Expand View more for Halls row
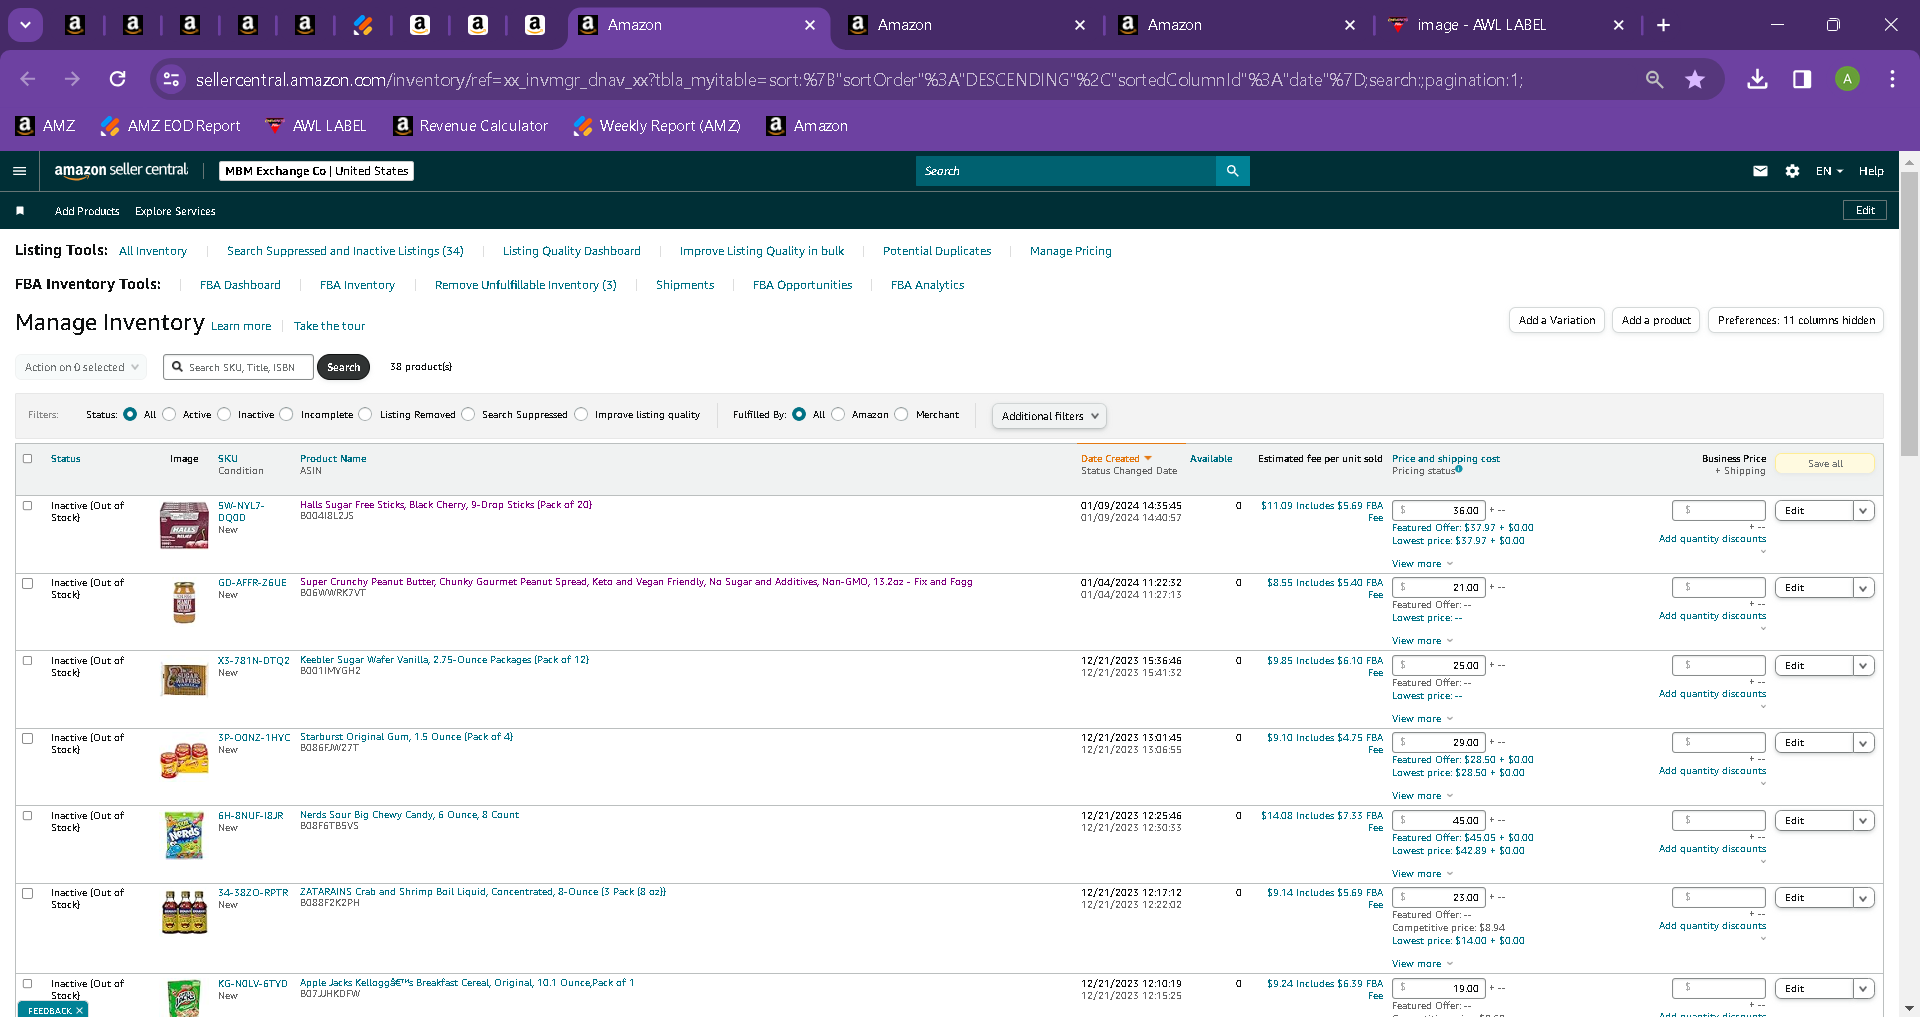The image size is (1920, 1017). tap(1422, 564)
